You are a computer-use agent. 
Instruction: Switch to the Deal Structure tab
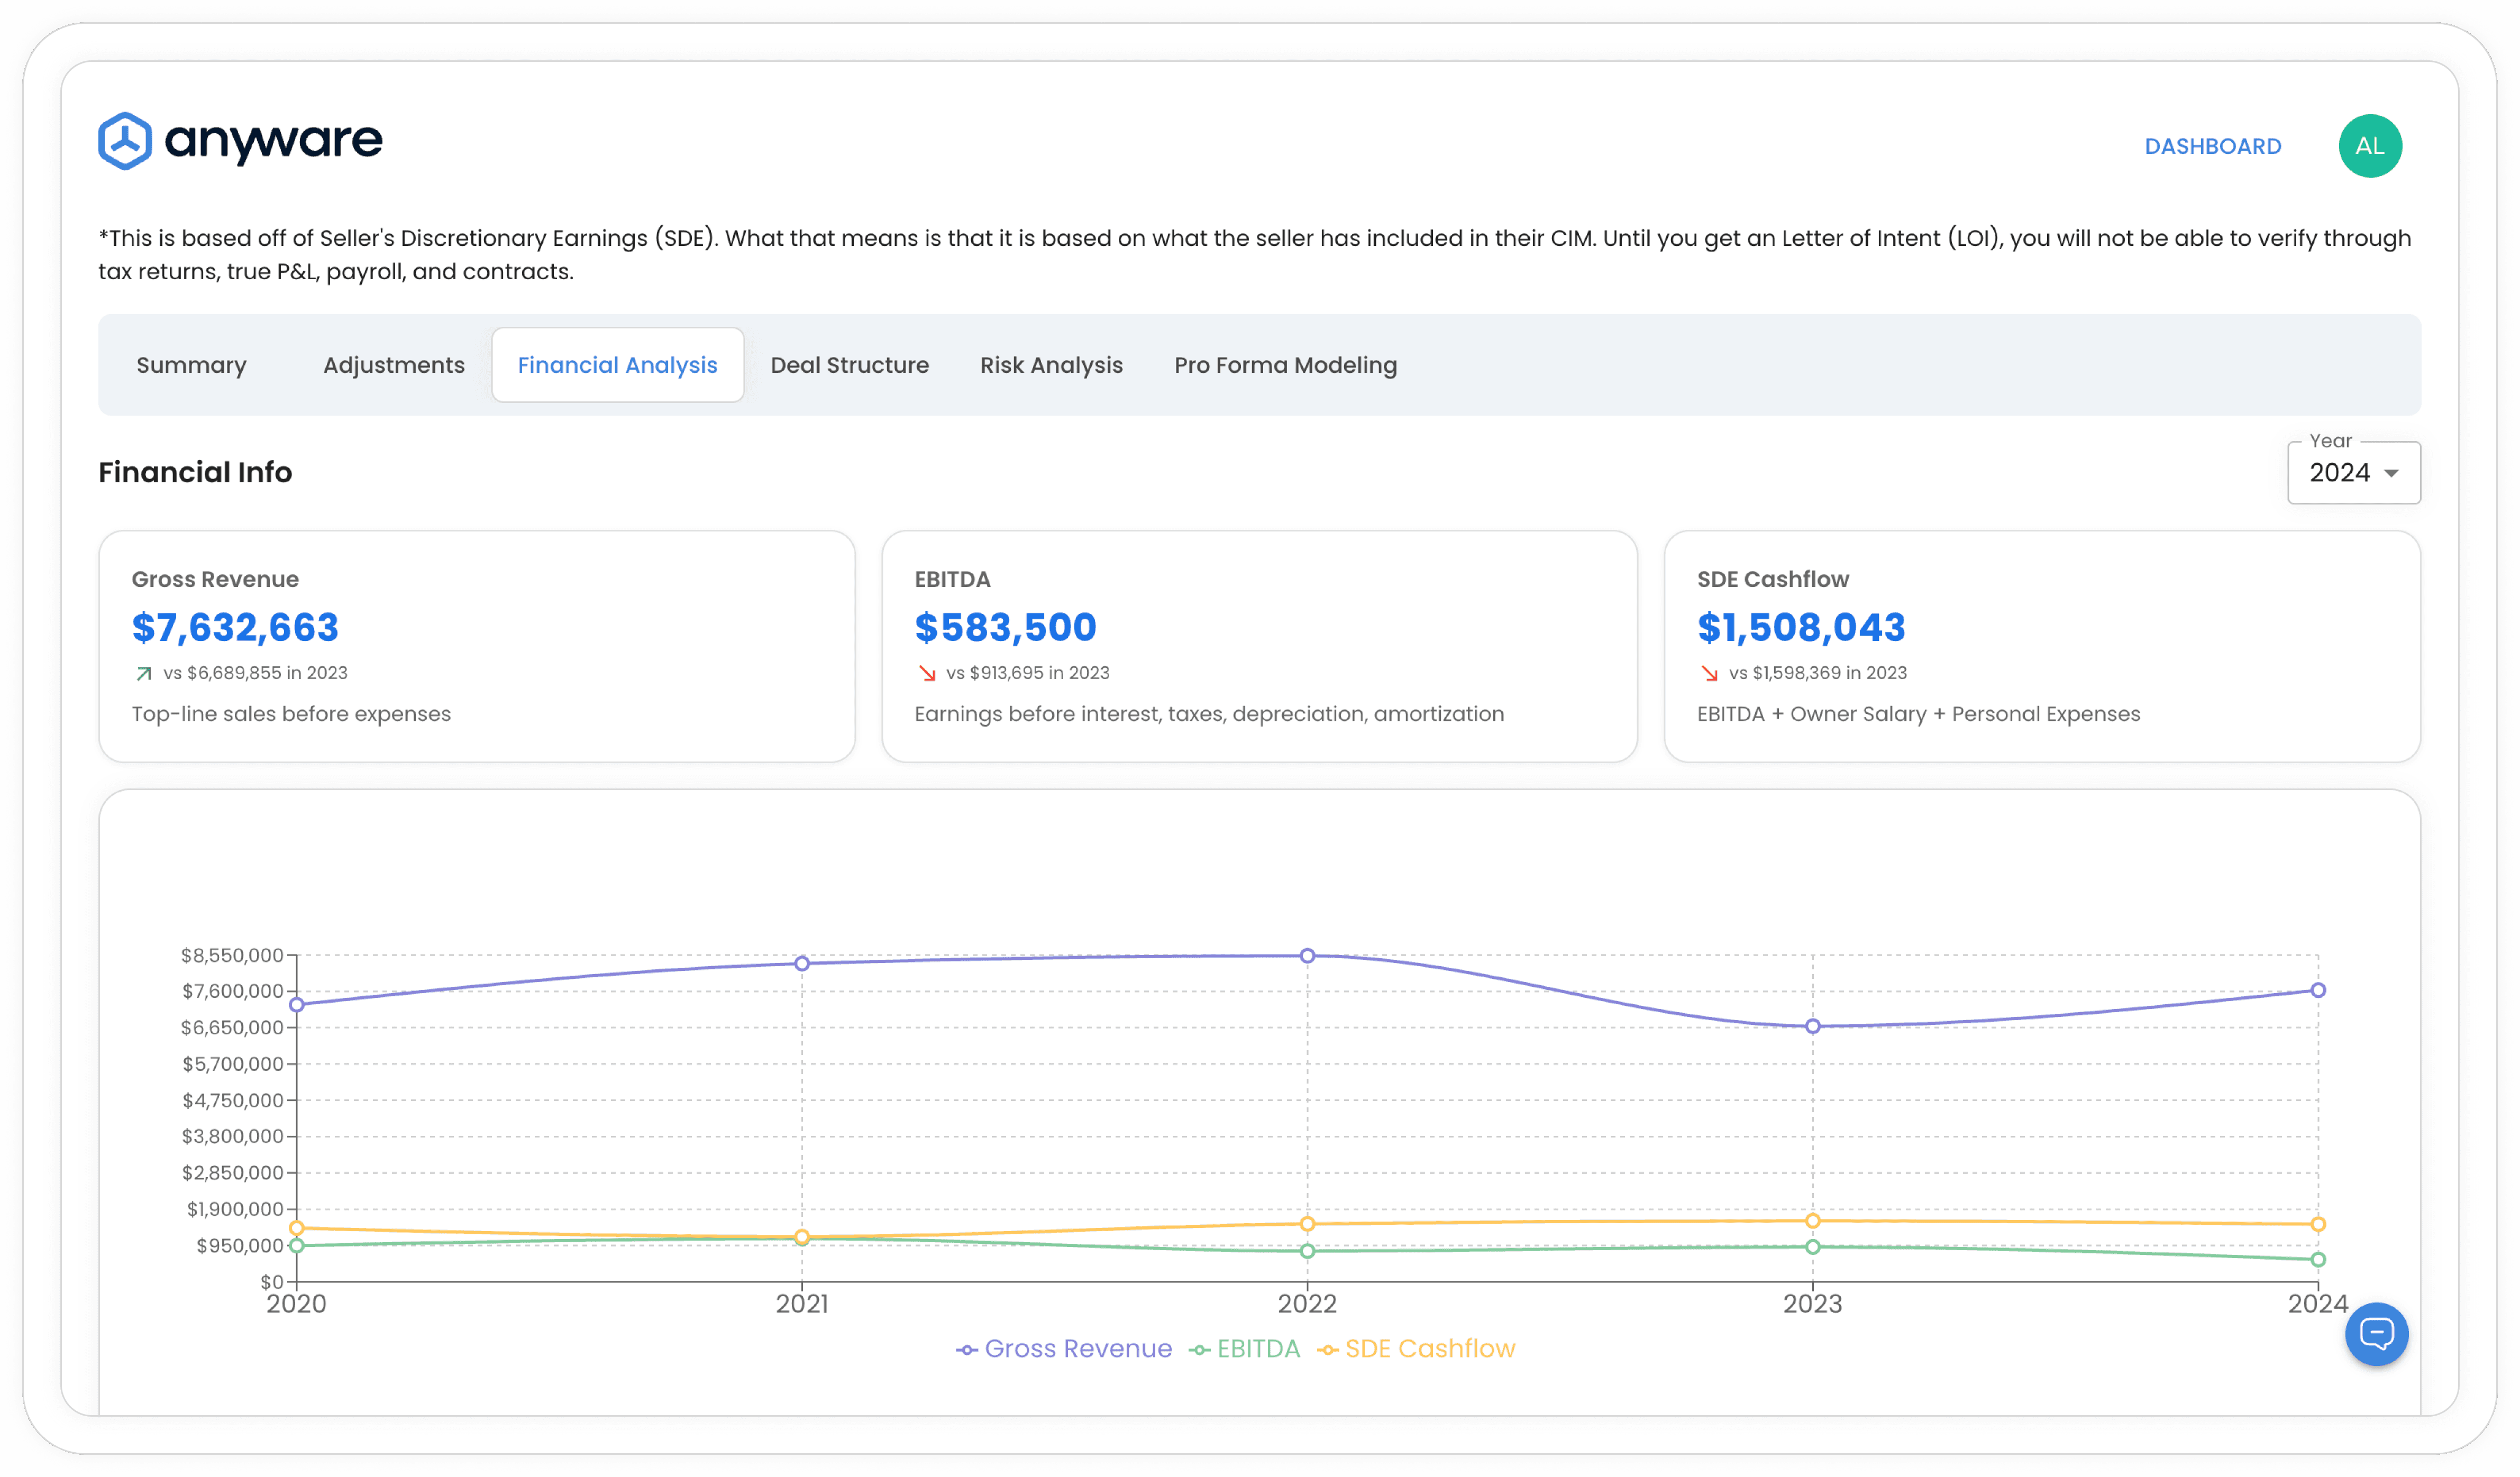tap(849, 366)
